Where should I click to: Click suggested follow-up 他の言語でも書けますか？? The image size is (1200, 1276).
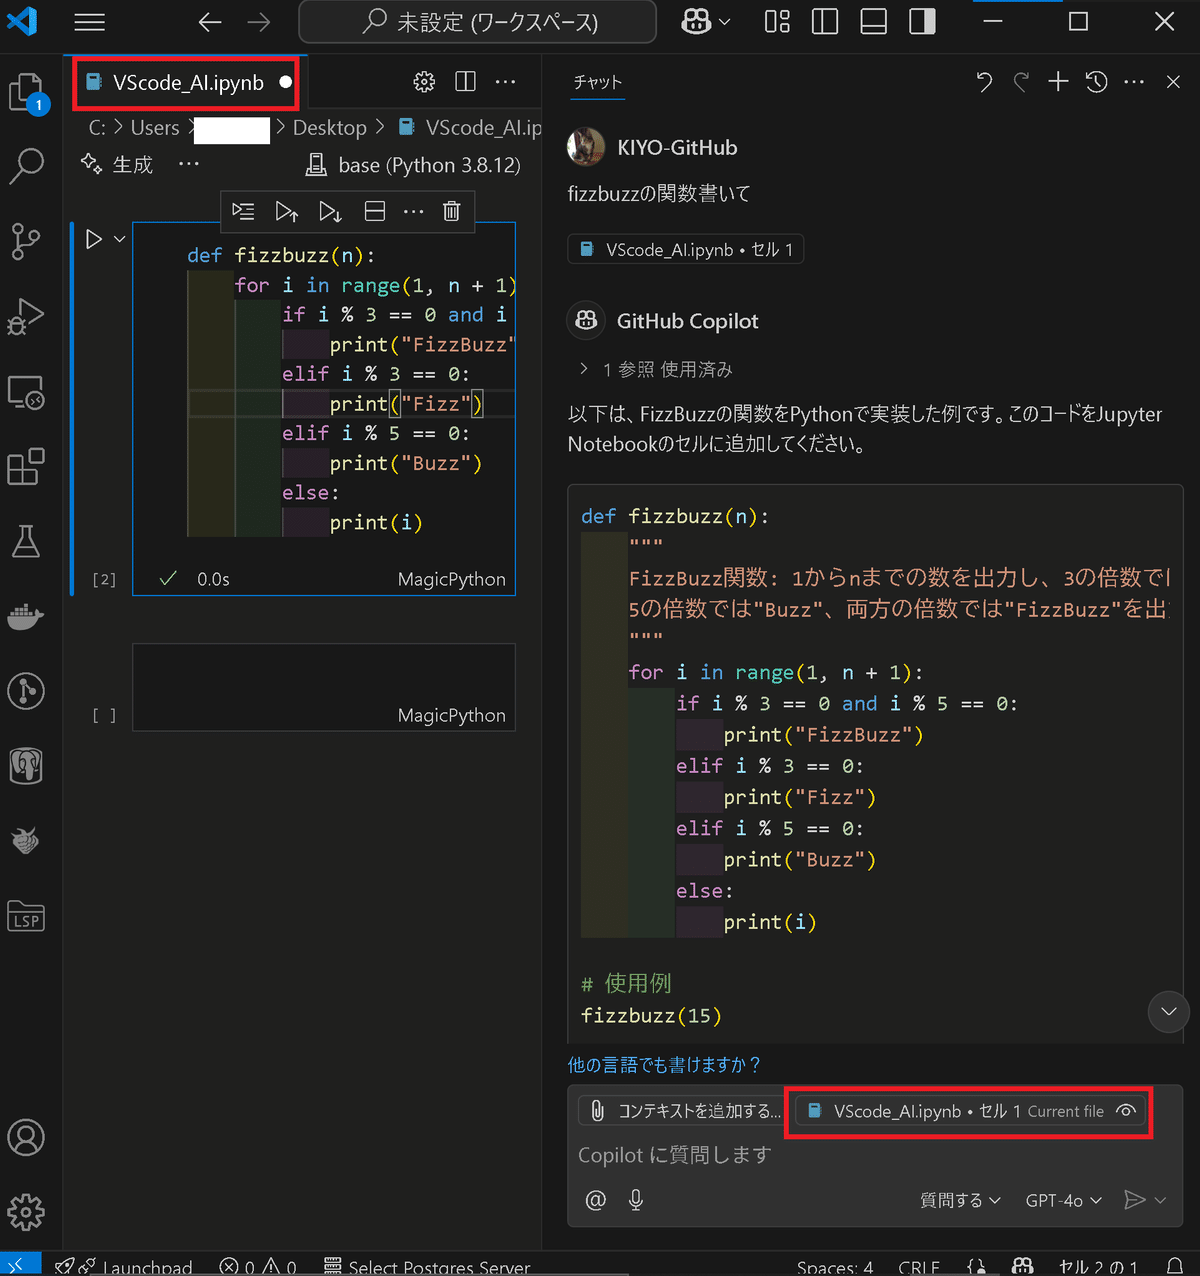[x=664, y=1065]
